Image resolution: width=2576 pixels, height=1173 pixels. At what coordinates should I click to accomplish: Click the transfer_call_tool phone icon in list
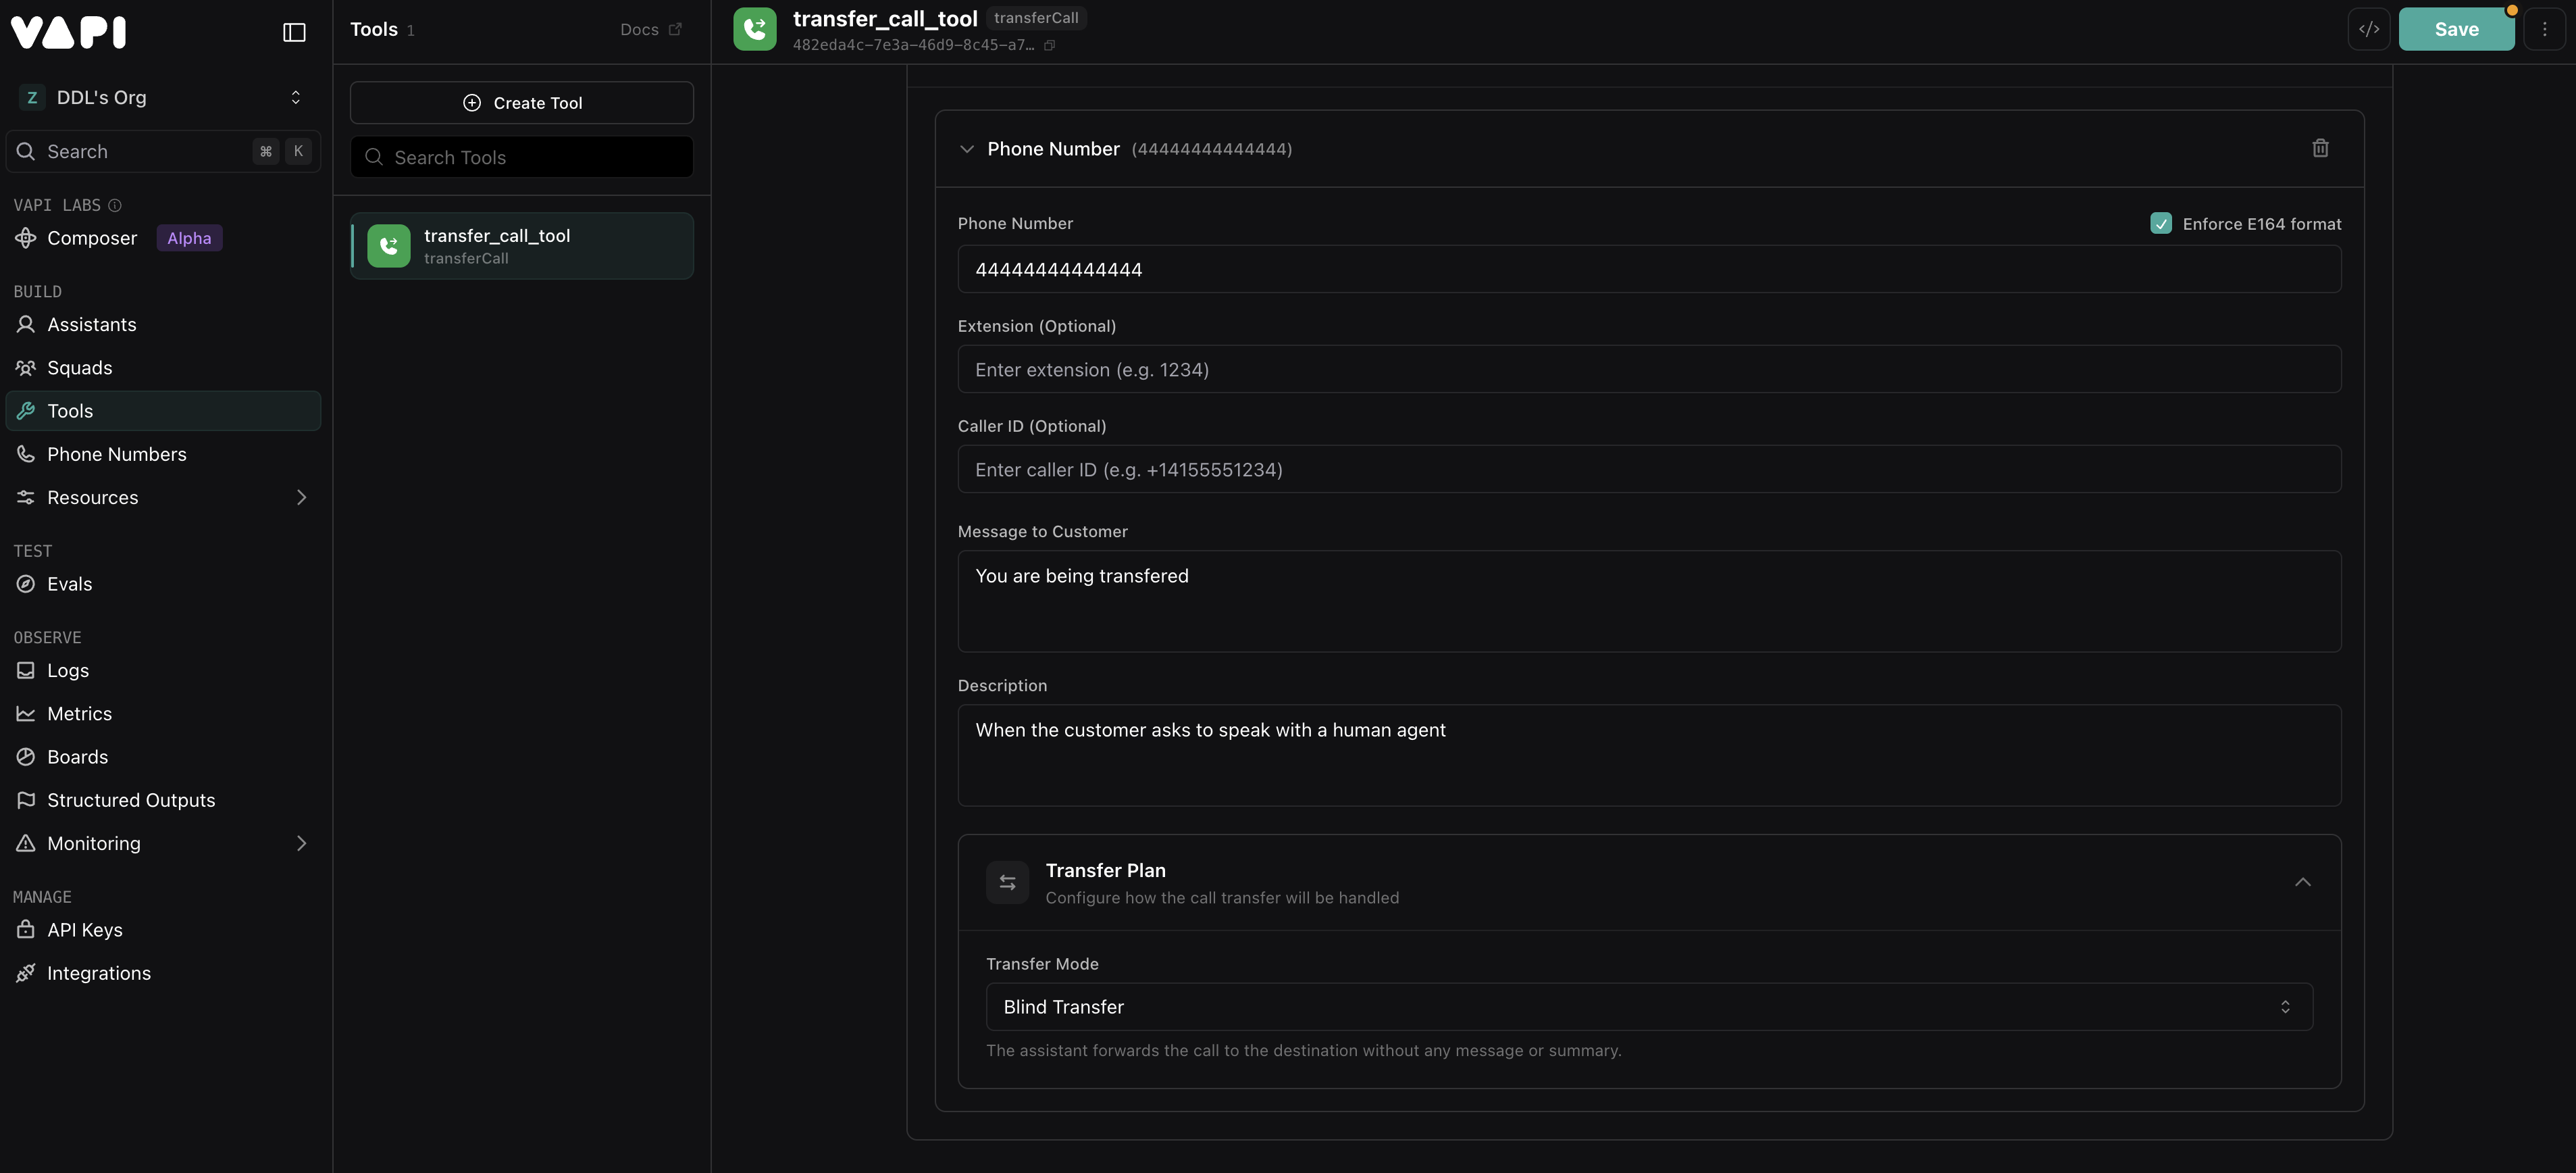tap(389, 246)
